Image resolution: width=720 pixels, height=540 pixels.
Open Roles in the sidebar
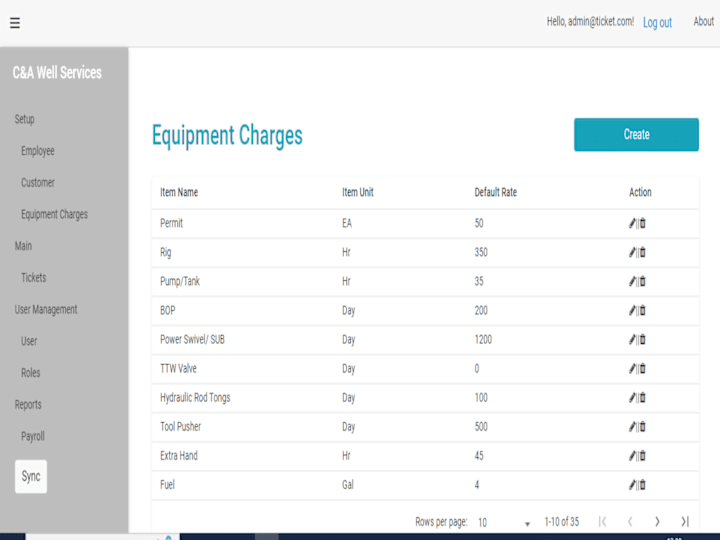coord(30,373)
